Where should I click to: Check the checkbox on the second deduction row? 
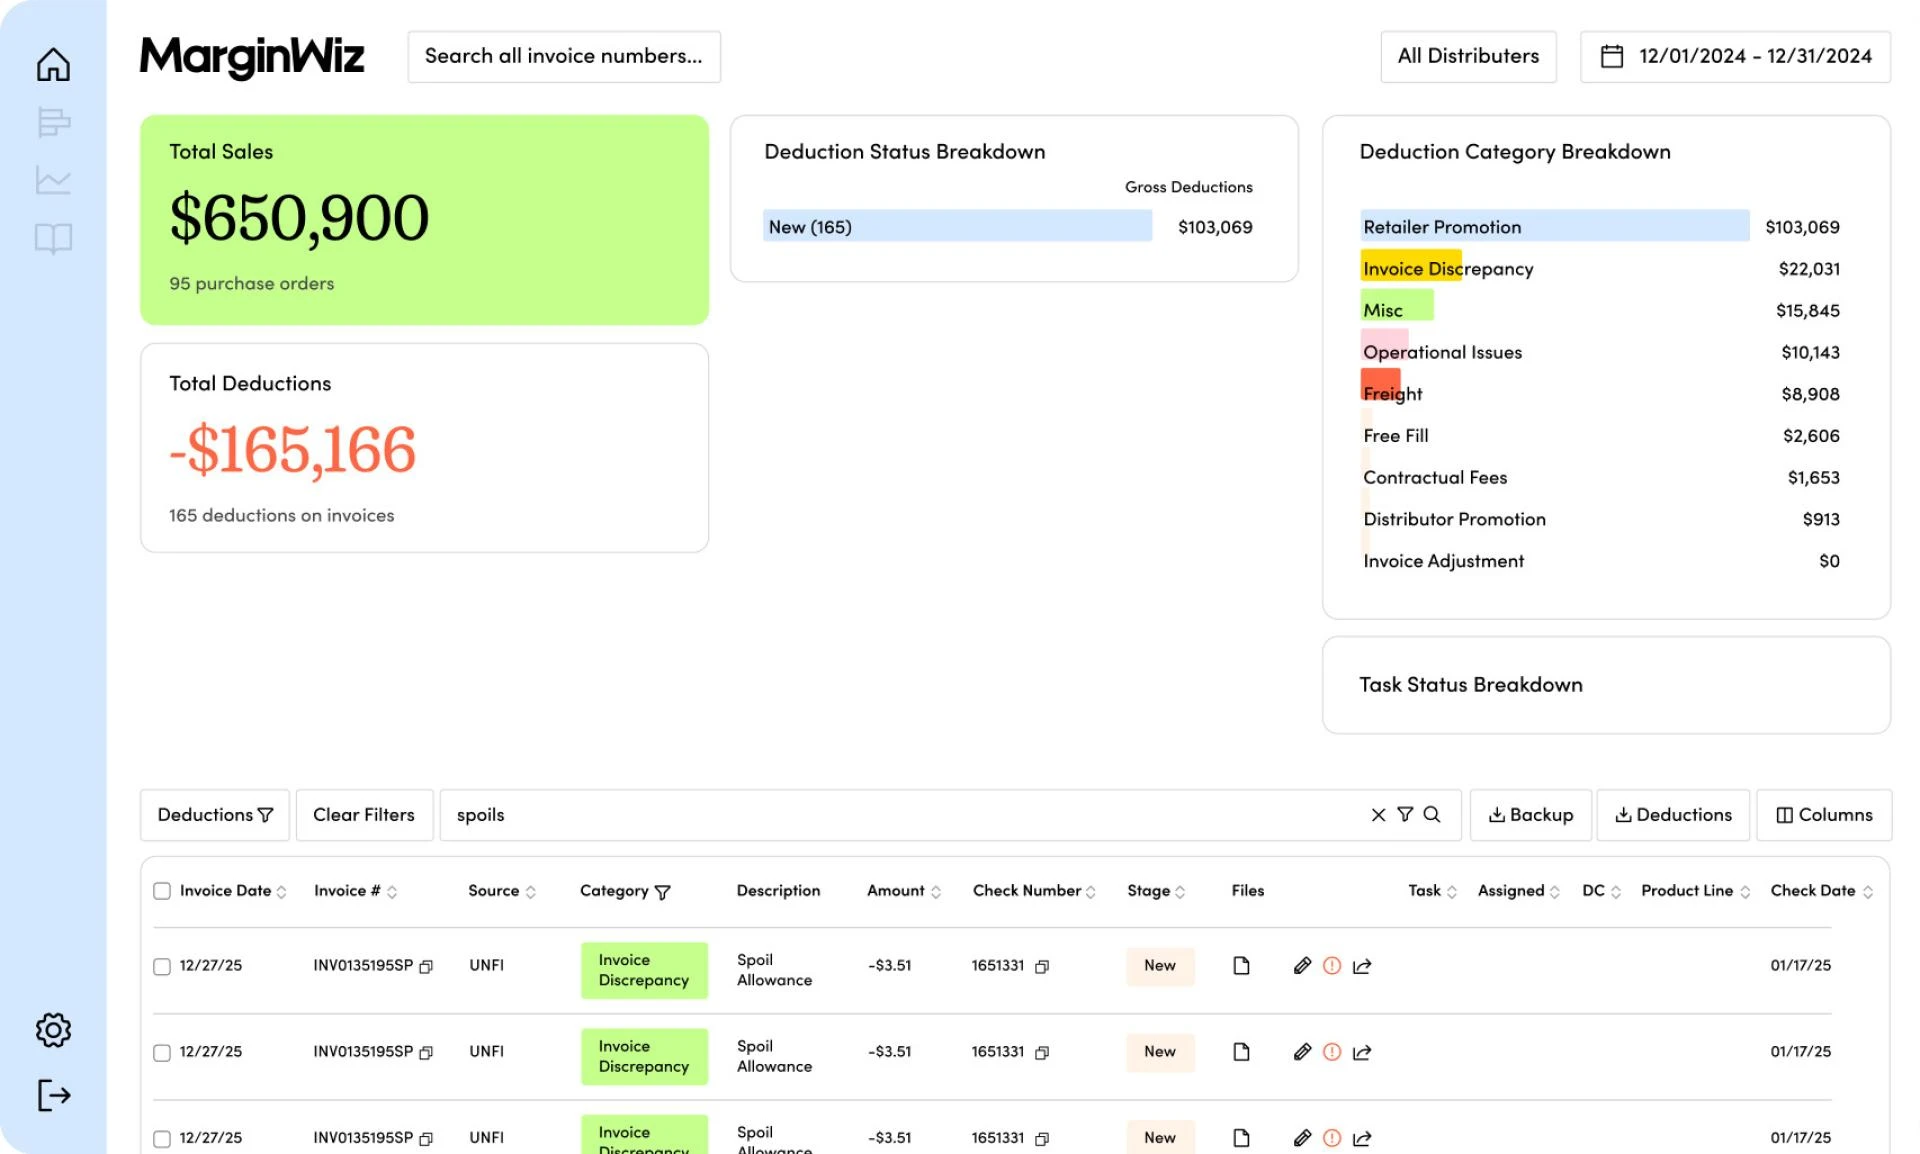(162, 1052)
